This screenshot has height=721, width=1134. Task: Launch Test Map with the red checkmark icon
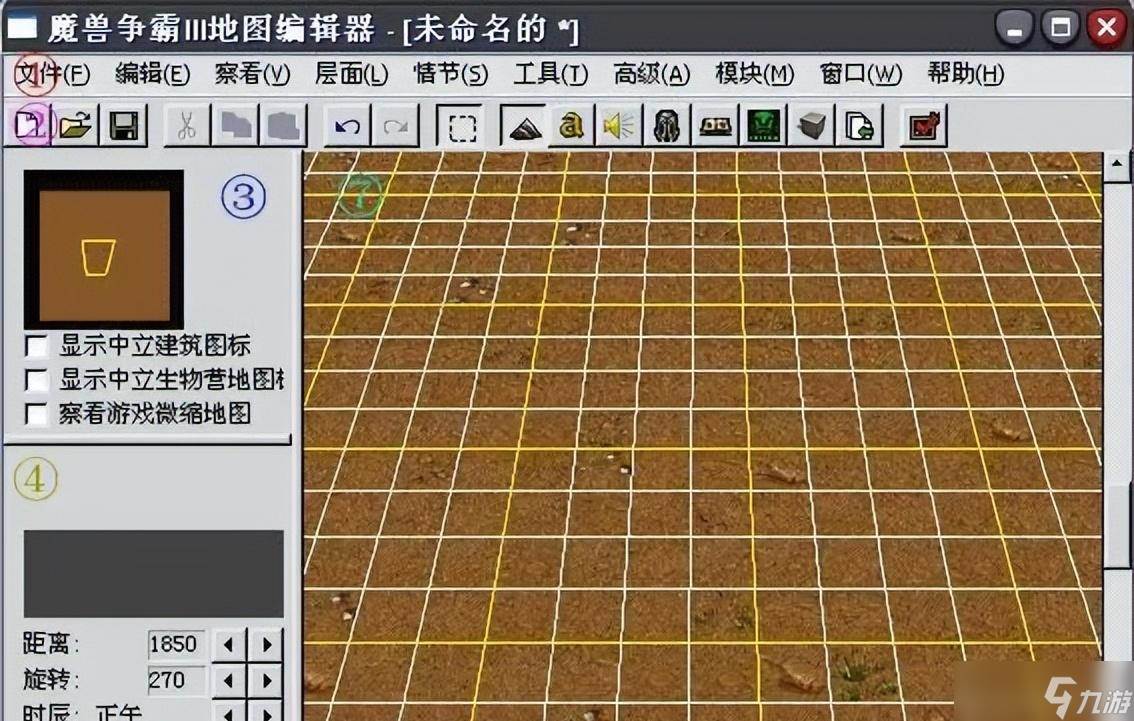click(922, 127)
